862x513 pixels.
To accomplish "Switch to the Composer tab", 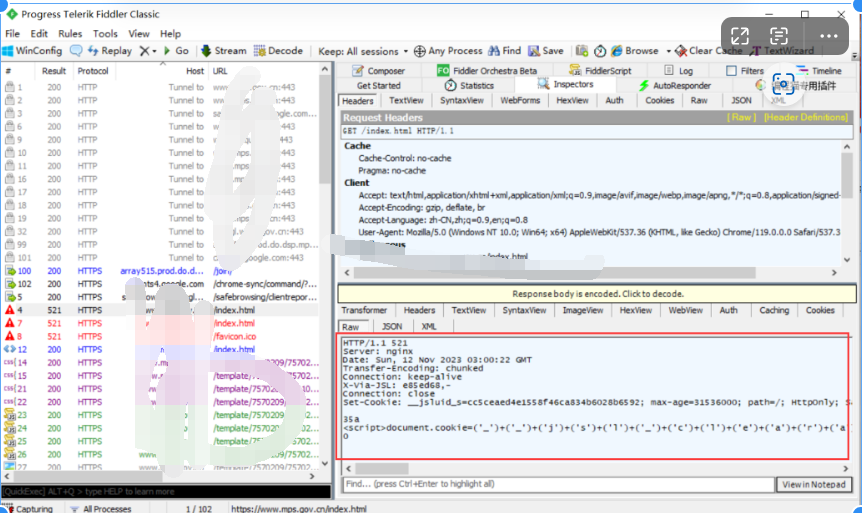I will [378, 71].
